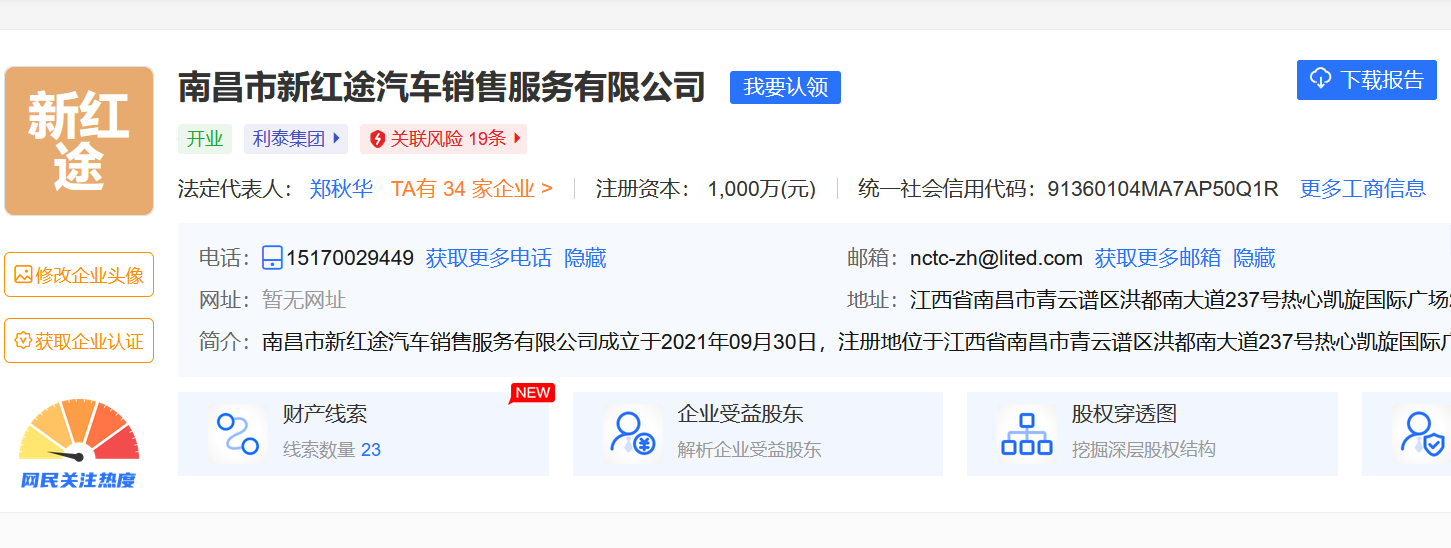Viewport: 1451px width, 548px height.
Task: Open the 企业受益股东 person icon
Action: point(633,433)
